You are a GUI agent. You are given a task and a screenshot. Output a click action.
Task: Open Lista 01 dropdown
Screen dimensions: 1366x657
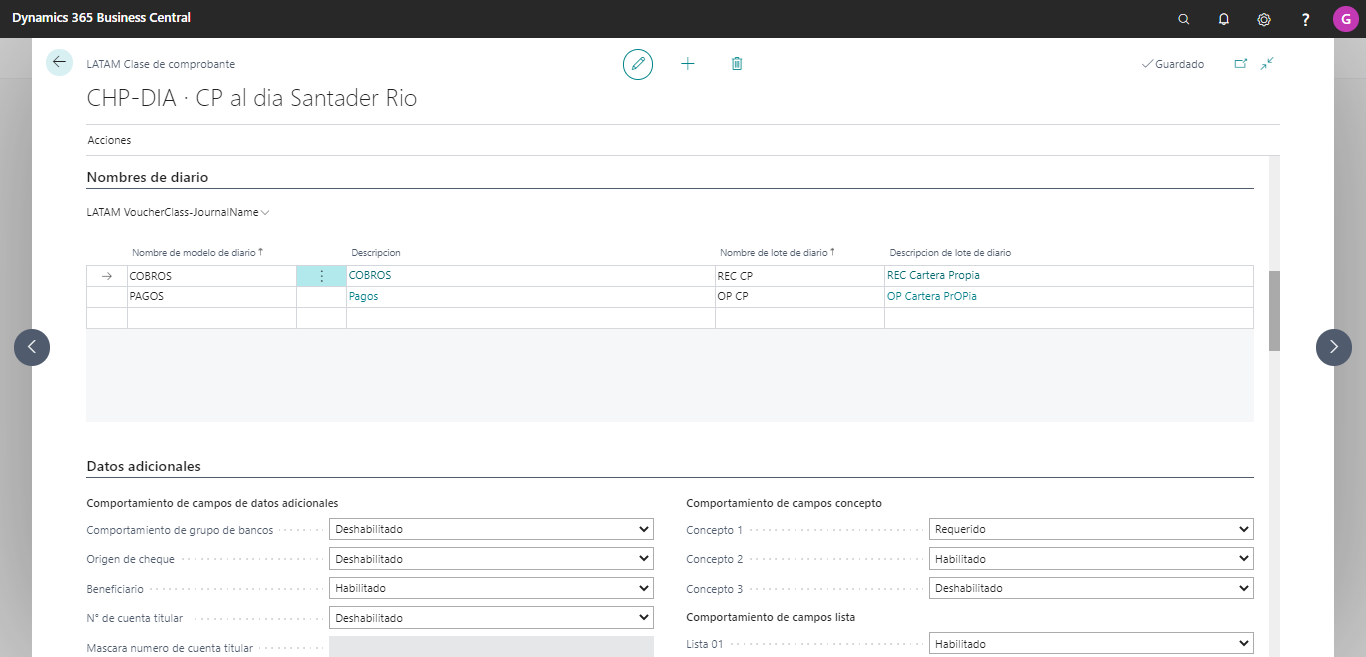[1091, 644]
